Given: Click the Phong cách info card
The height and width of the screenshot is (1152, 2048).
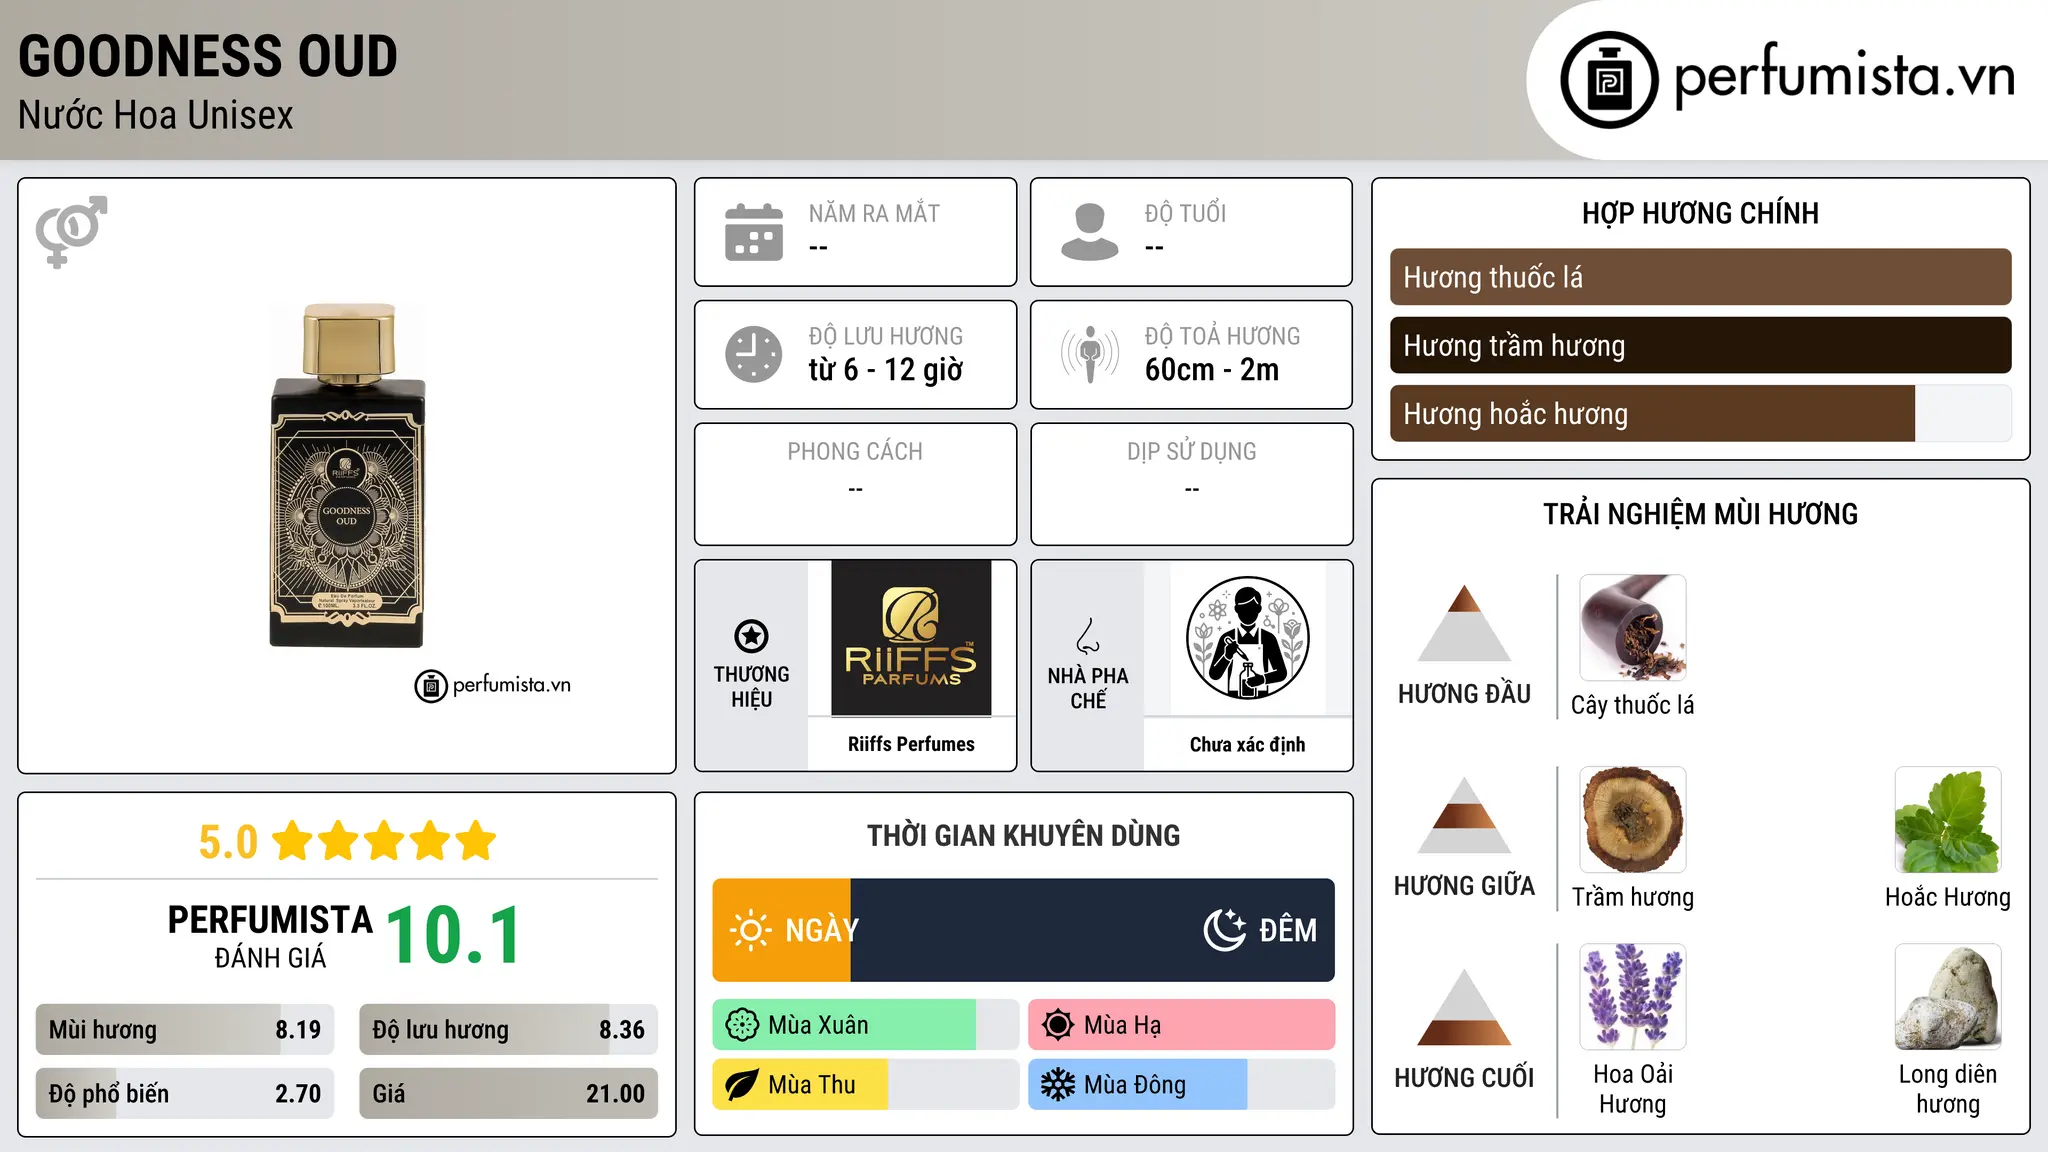Looking at the screenshot, I should pos(855,484).
